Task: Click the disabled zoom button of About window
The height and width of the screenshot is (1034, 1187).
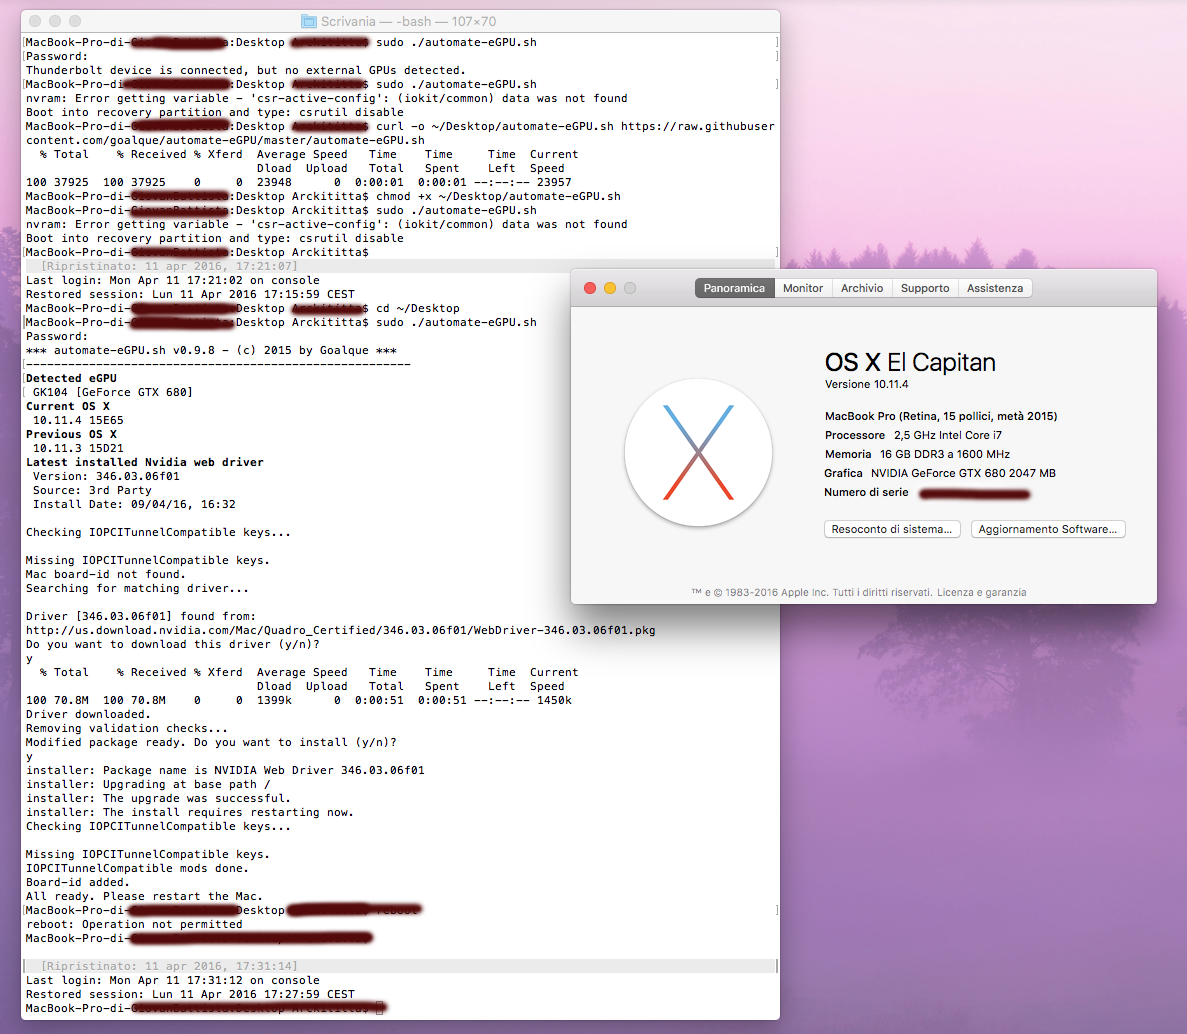Action: pos(630,288)
